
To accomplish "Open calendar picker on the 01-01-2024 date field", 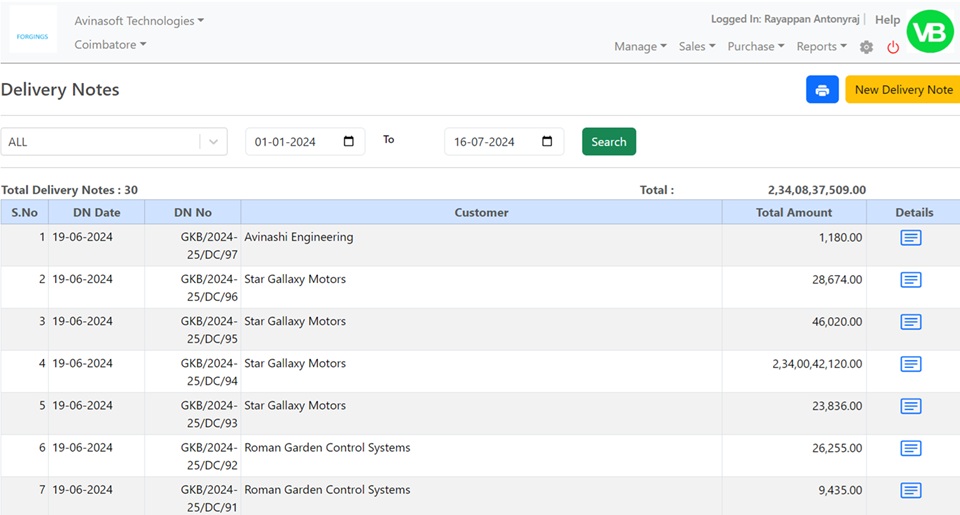I will tap(348, 142).
